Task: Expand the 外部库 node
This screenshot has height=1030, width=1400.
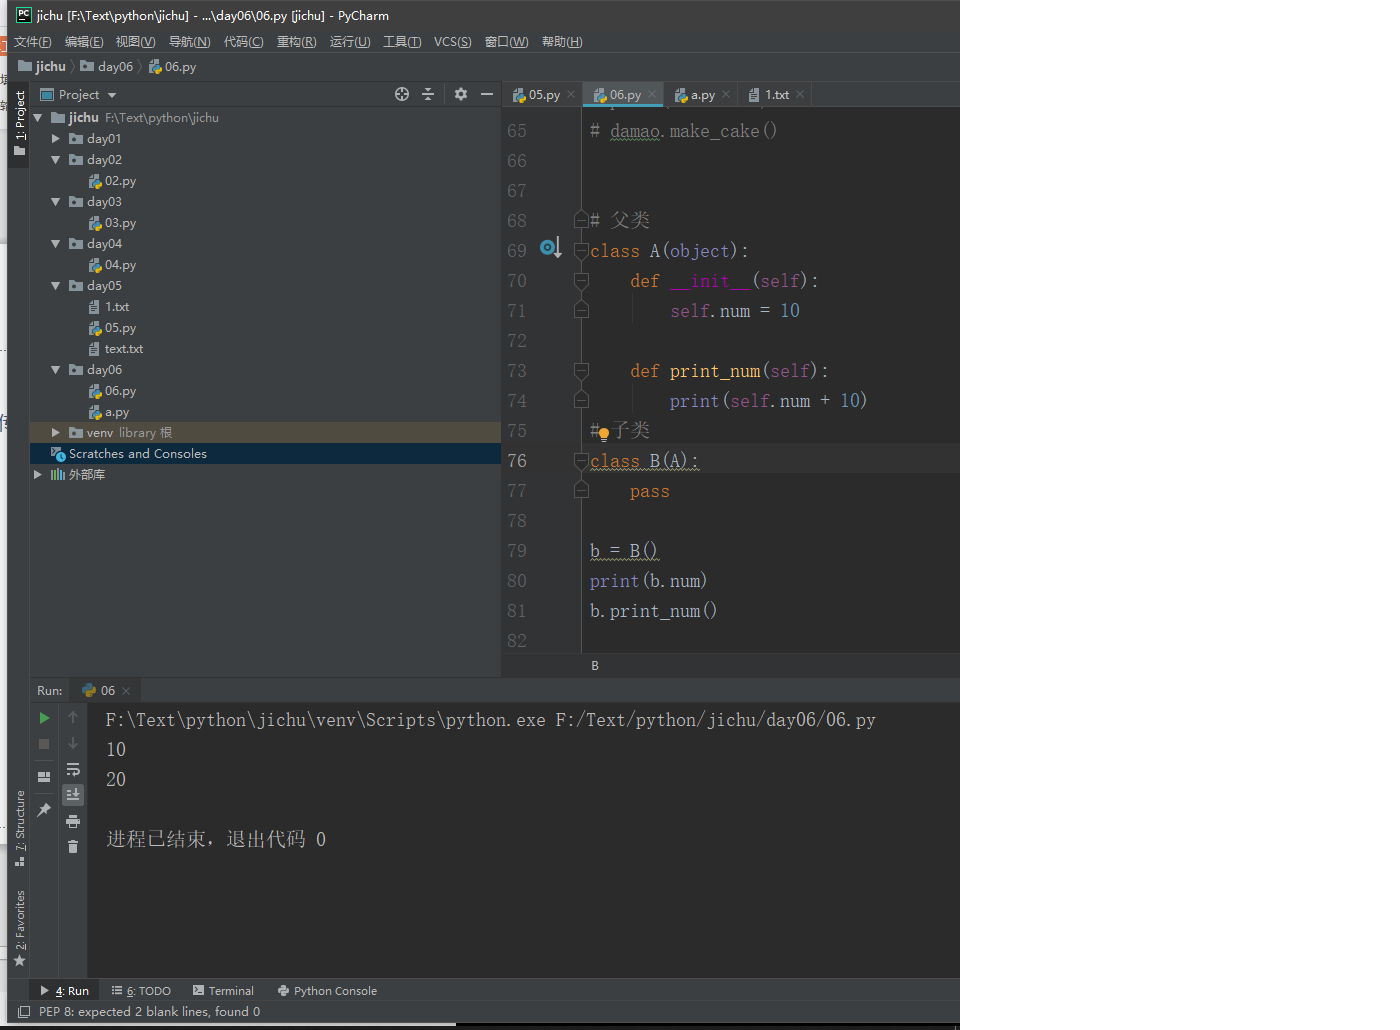Action: coord(38,475)
